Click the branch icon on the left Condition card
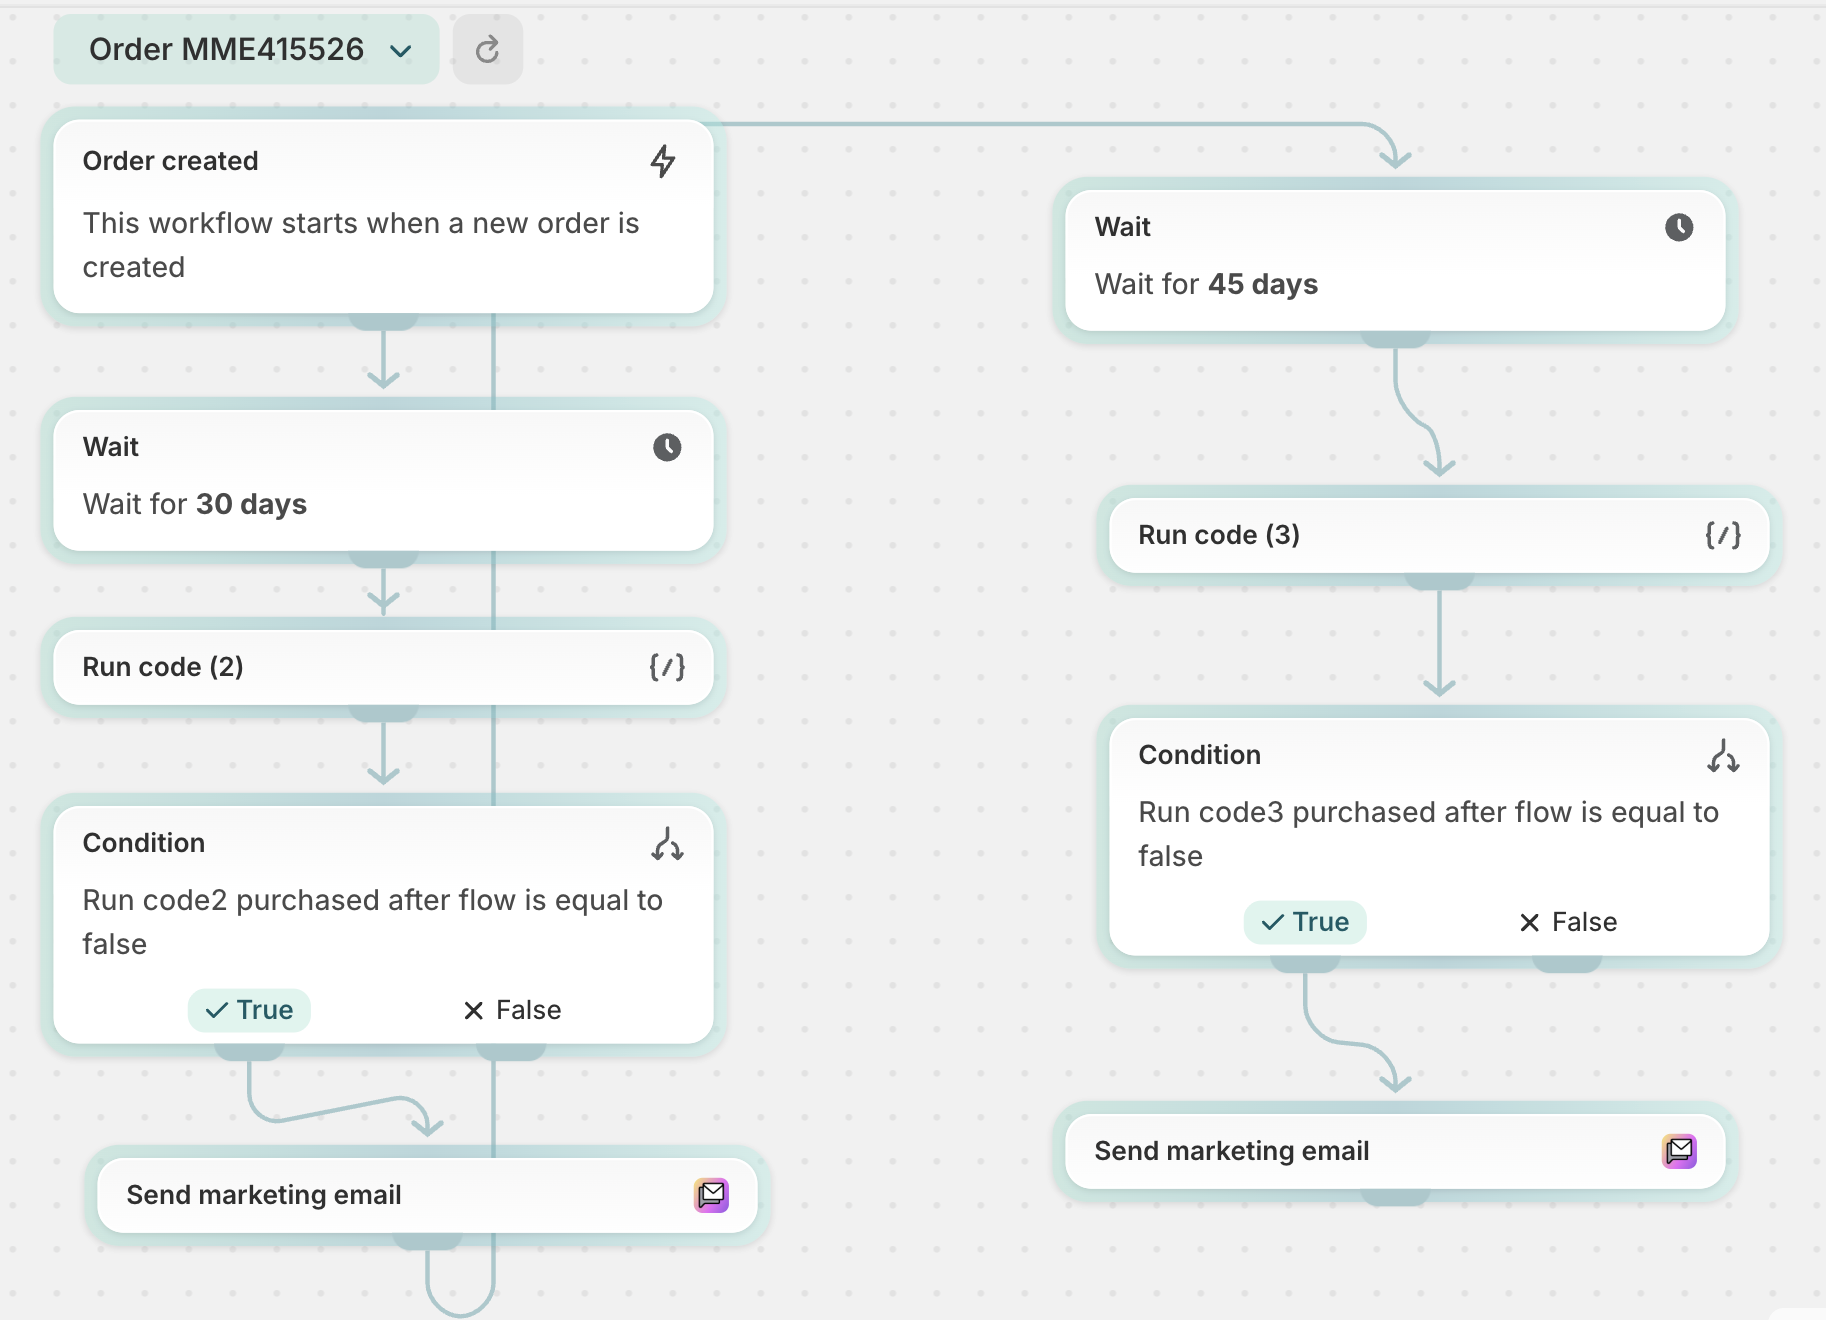Screen dimensions: 1826x1320 point(668,845)
